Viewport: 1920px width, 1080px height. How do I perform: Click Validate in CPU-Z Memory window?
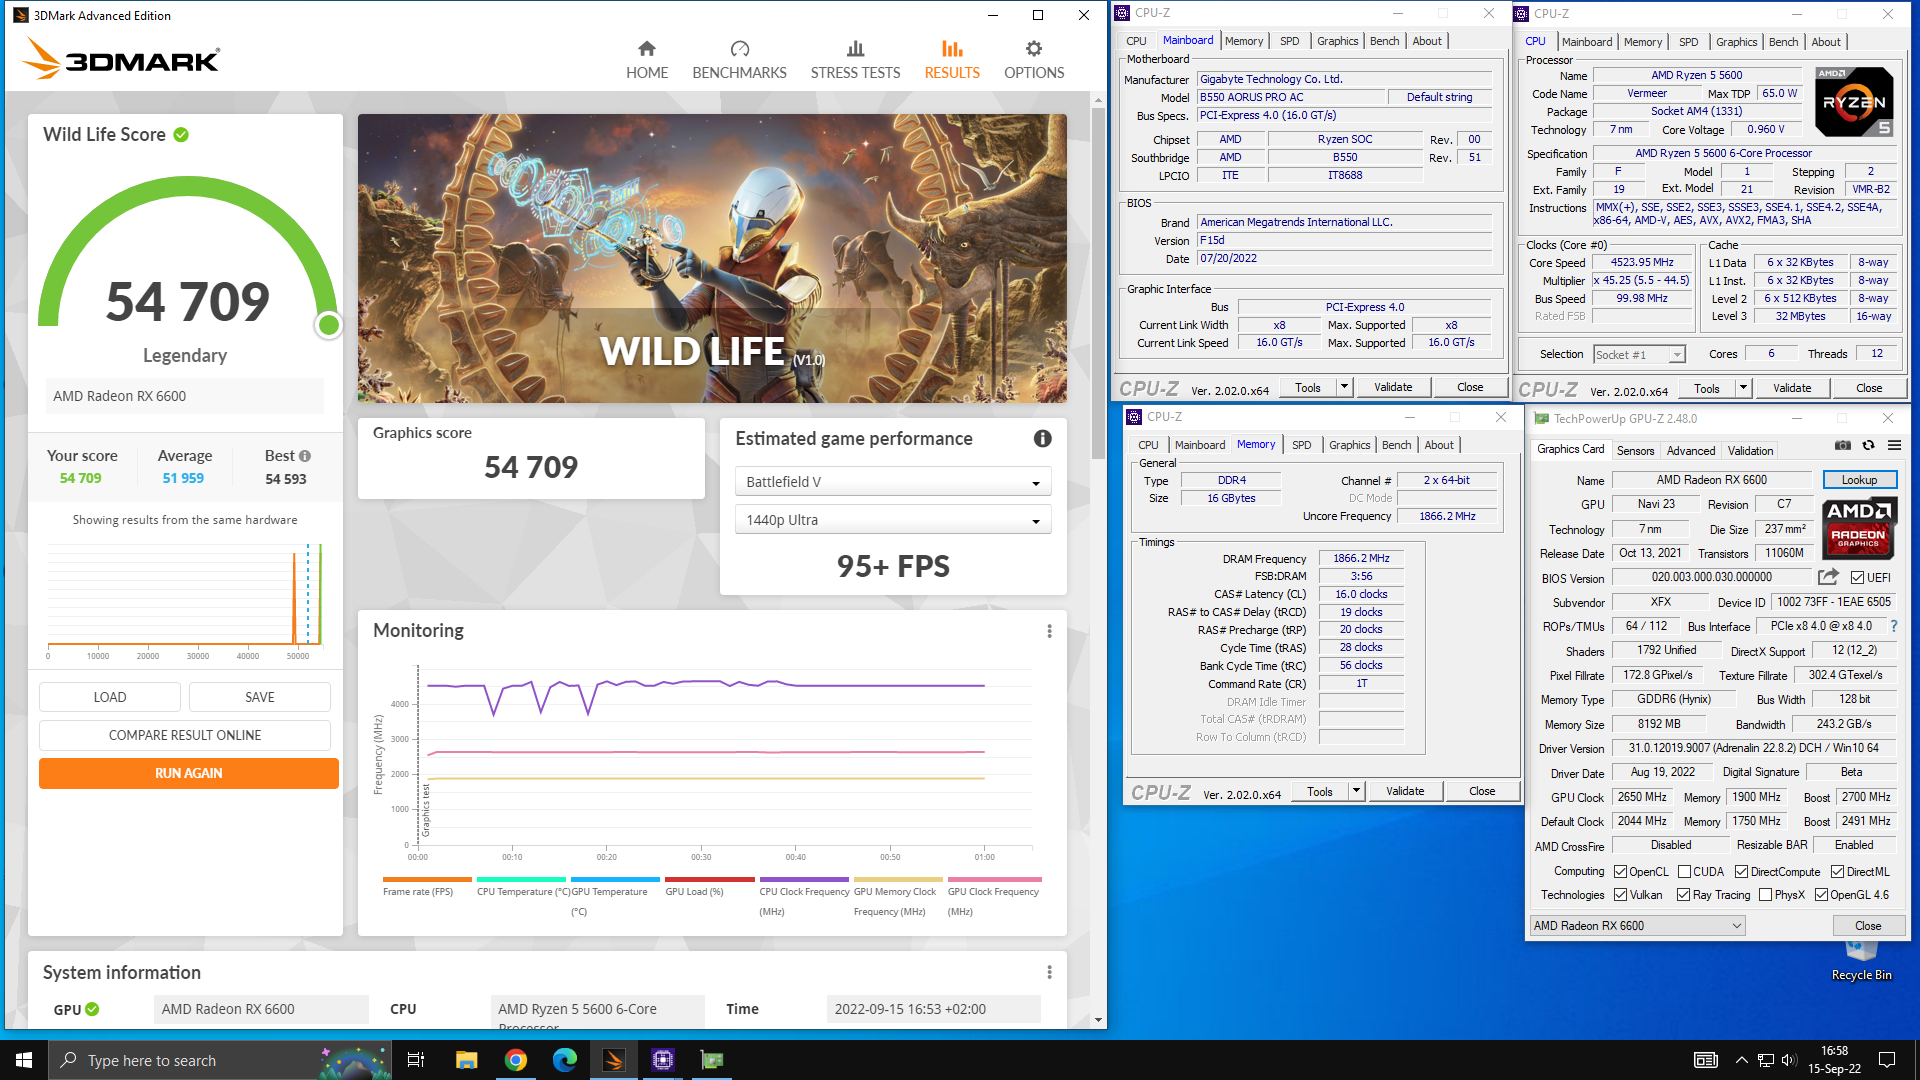click(x=1405, y=791)
